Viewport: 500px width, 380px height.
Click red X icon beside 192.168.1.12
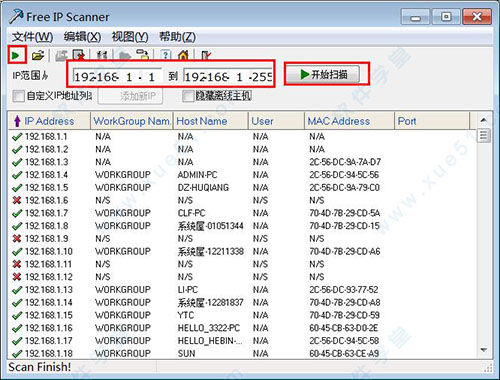point(17,277)
